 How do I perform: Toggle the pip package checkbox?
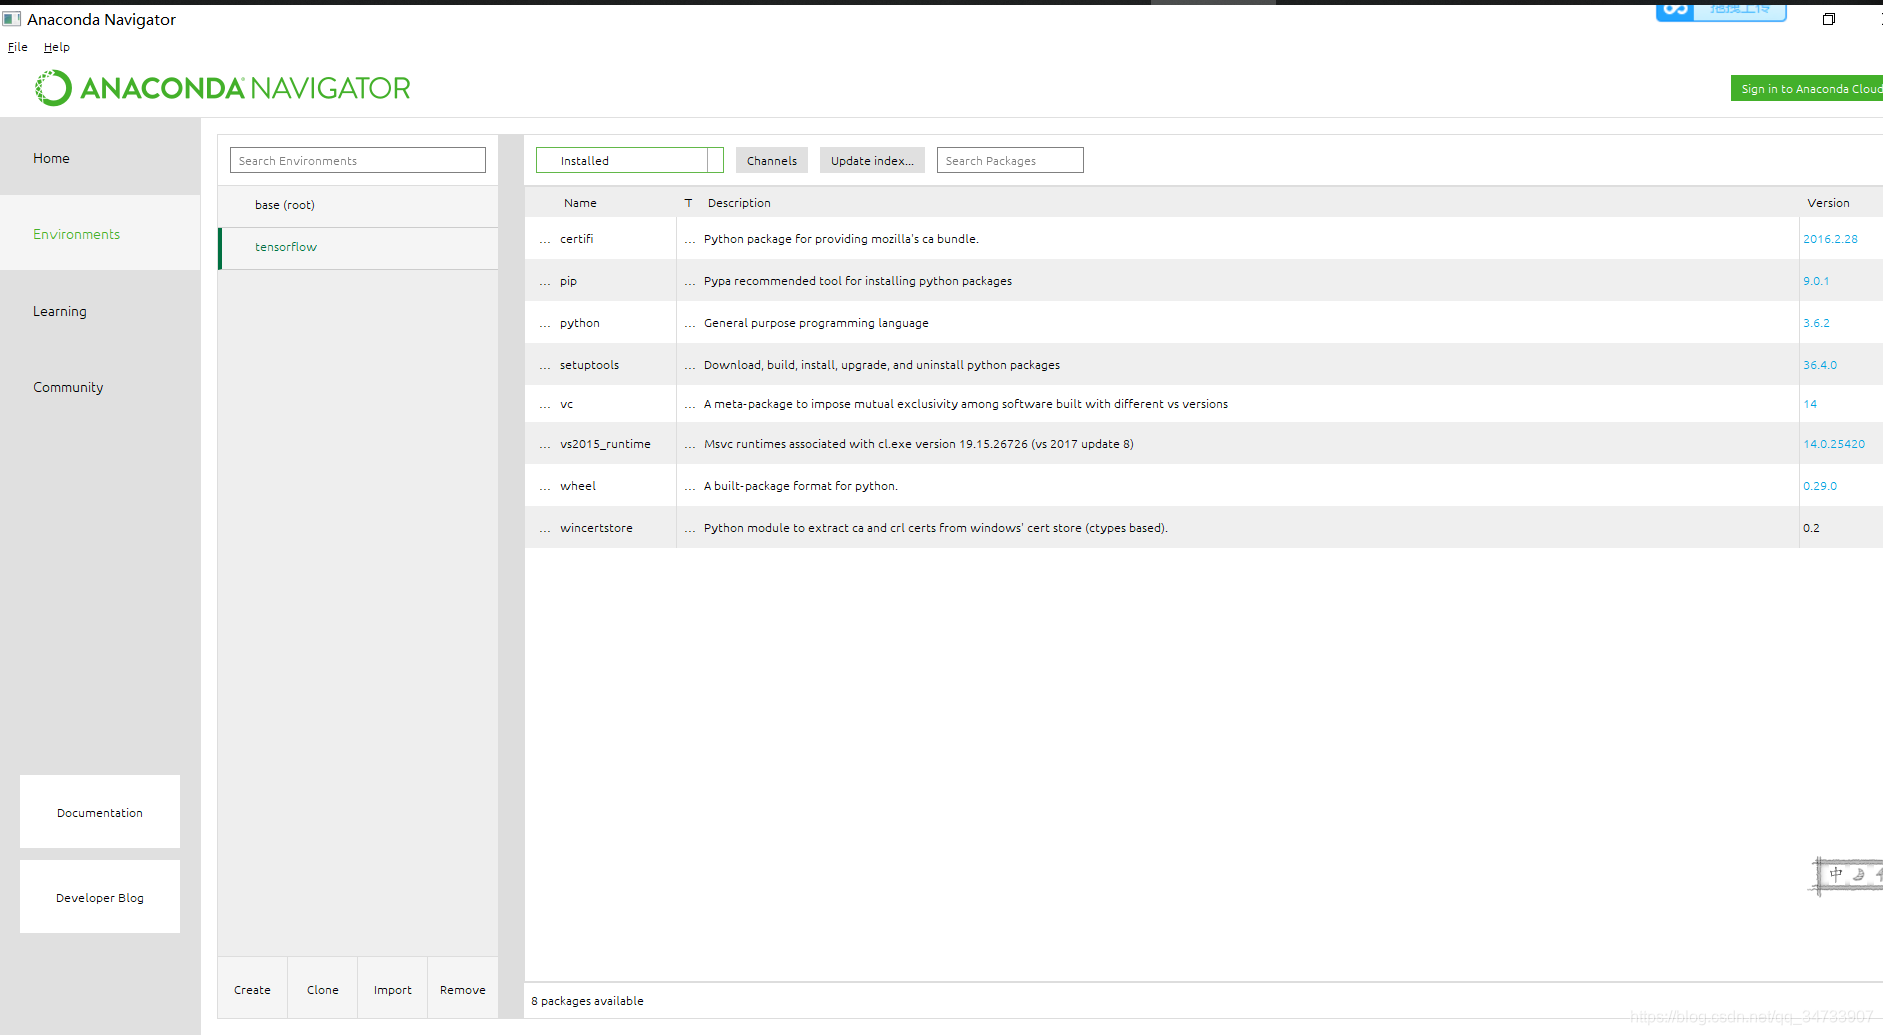[x=545, y=282]
